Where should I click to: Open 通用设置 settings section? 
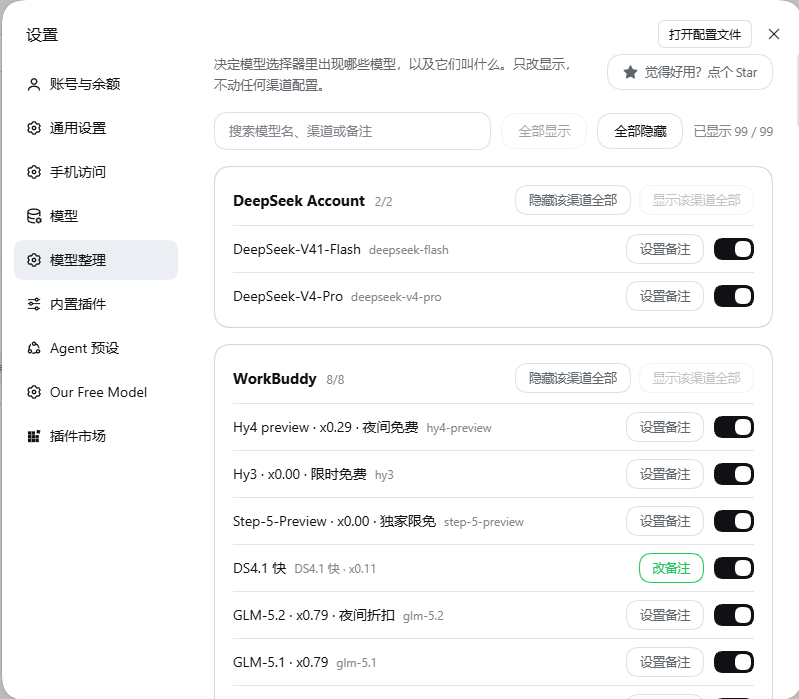(x=96, y=128)
